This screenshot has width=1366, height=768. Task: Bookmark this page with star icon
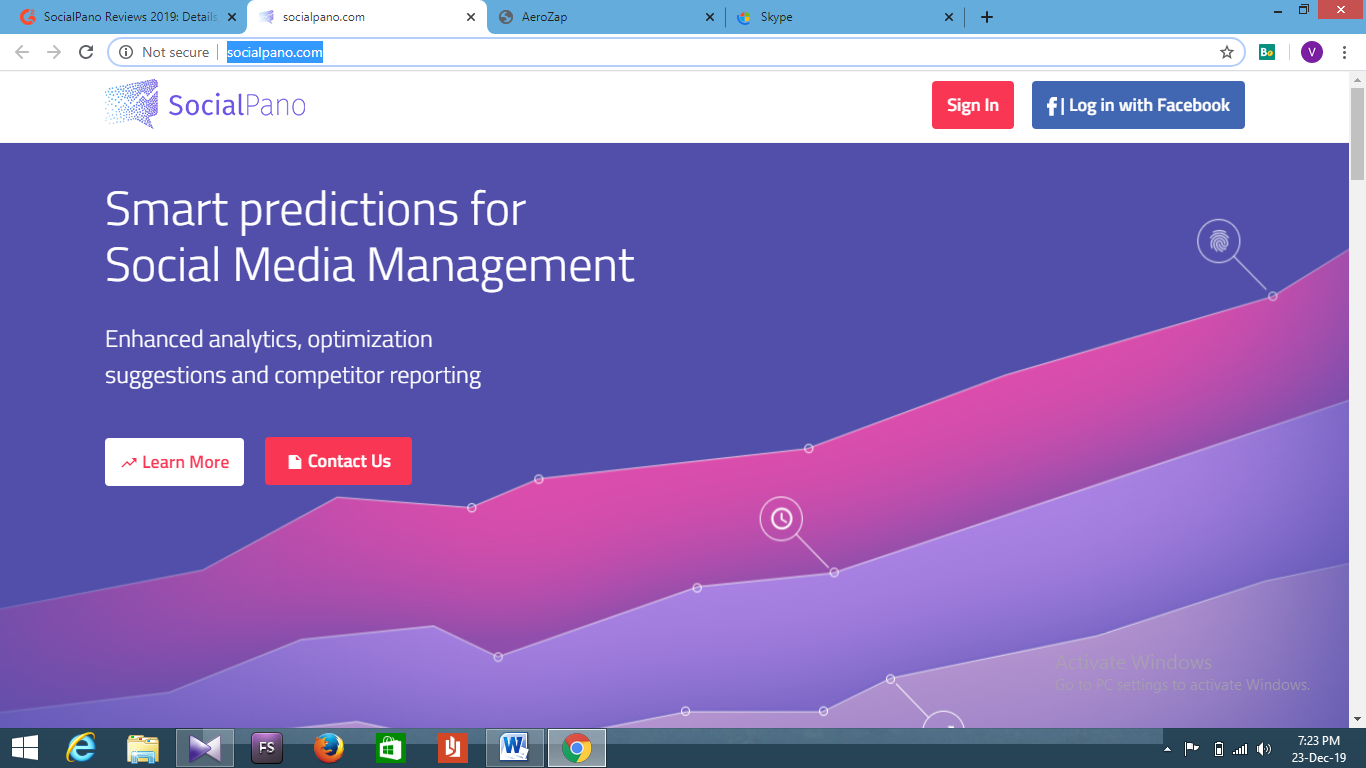(x=1227, y=52)
